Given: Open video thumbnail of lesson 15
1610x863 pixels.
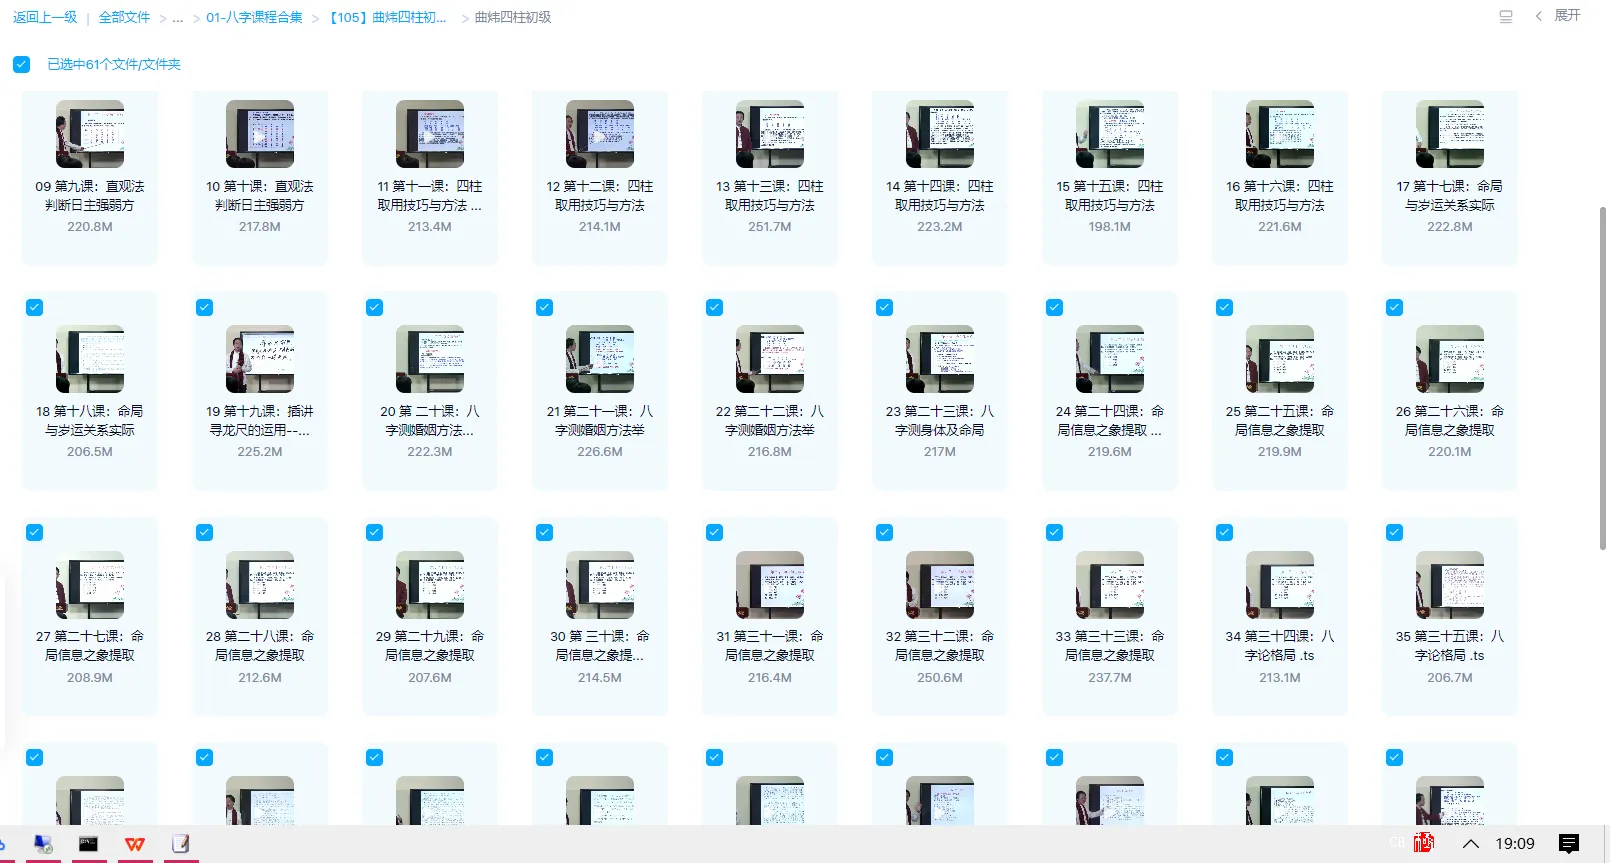Looking at the screenshot, I should 1110,134.
